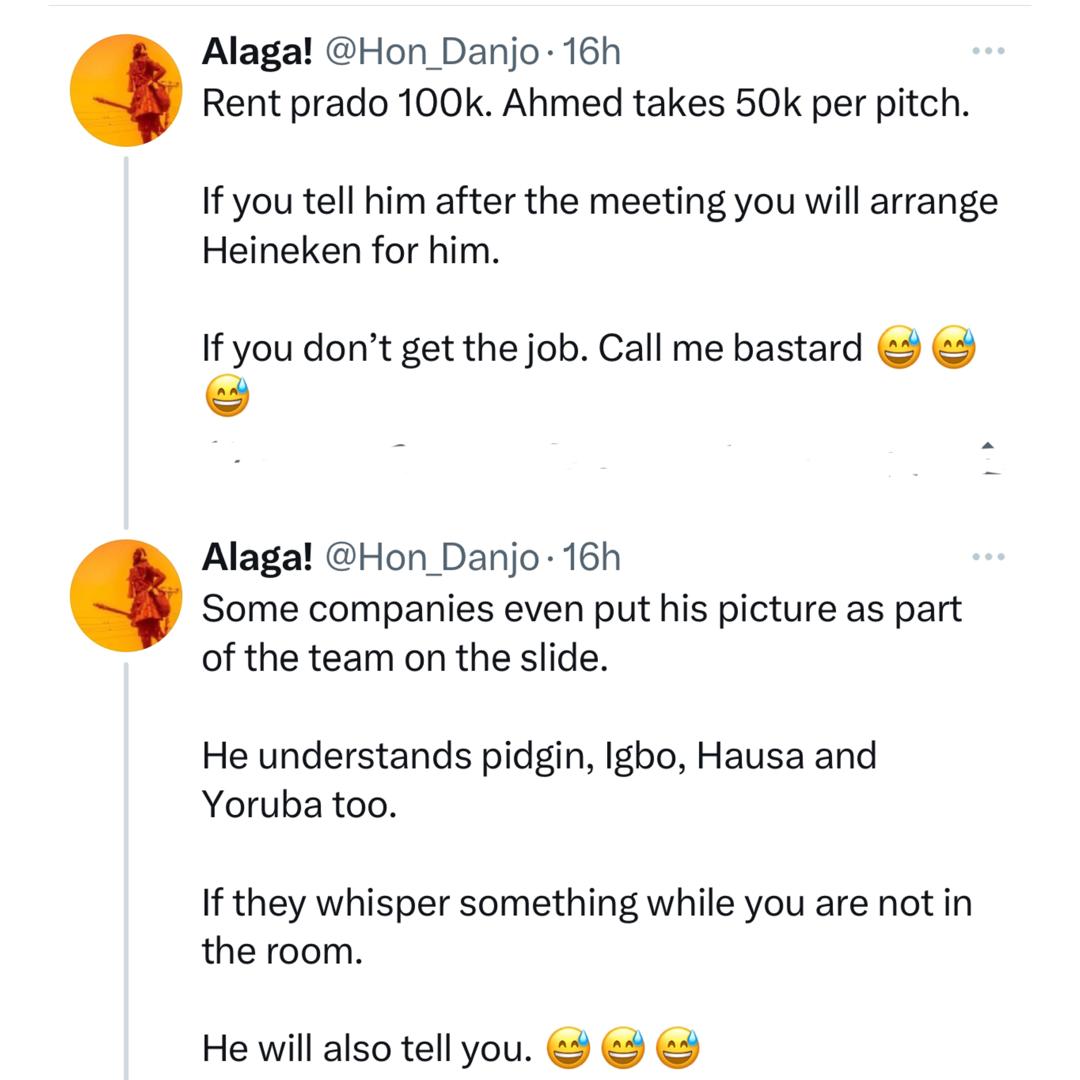1080x1080 pixels.
Task: Open more options on the Some companies tweet
Action: 989,556
